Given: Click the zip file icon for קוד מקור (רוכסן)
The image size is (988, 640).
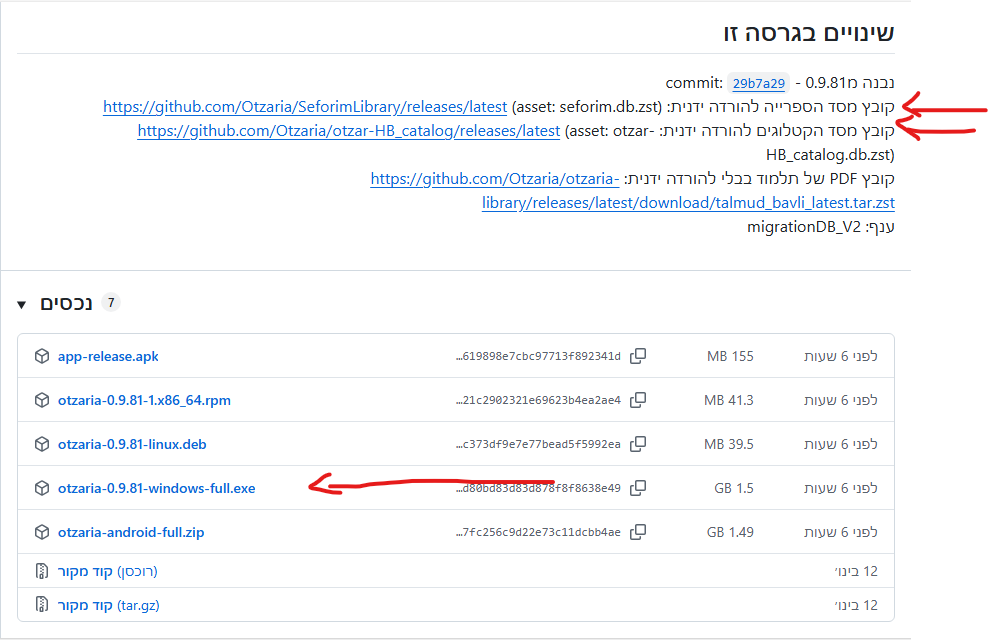Looking at the screenshot, I should (x=42, y=571).
